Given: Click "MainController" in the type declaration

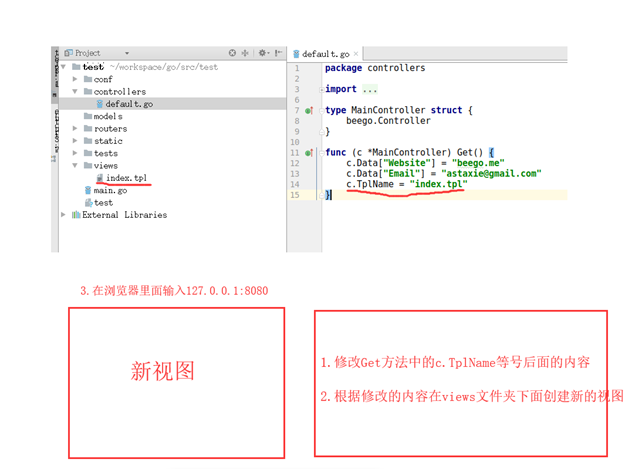Looking at the screenshot, I should pos(388,110).
